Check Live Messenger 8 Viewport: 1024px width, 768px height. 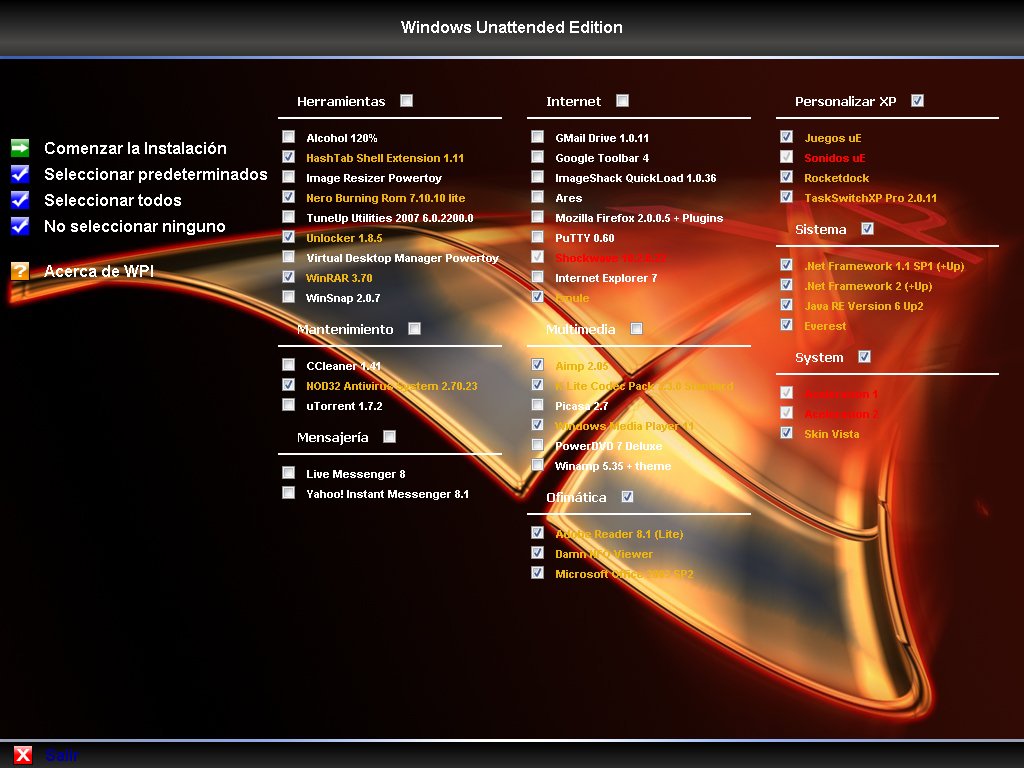point(288,472)
